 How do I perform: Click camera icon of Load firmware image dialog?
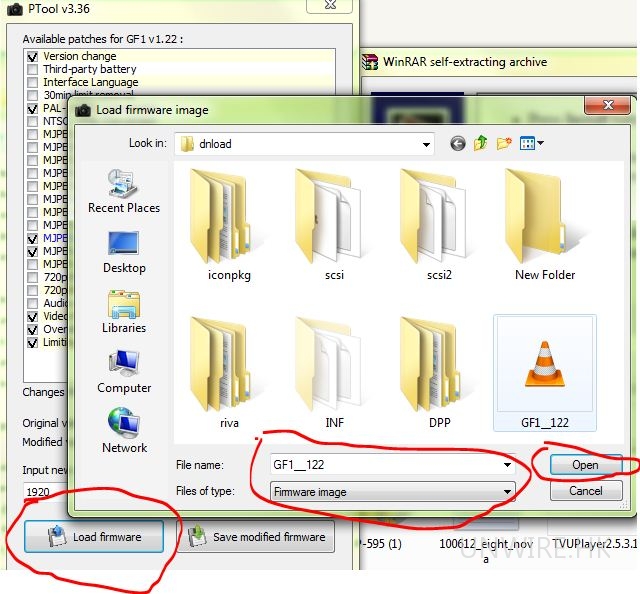(83, 110)
